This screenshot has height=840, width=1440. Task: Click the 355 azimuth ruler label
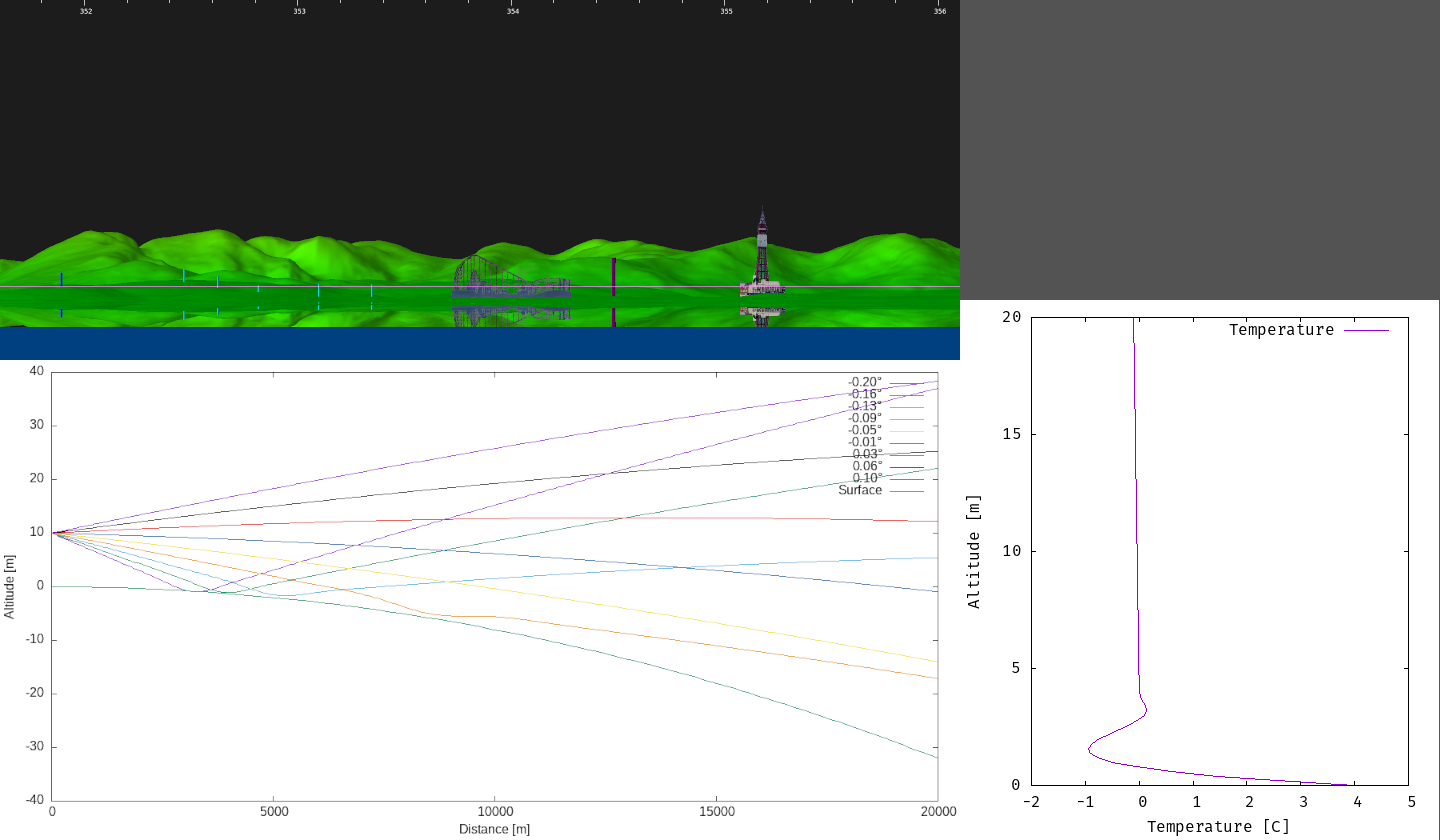(x=727, y=12)
